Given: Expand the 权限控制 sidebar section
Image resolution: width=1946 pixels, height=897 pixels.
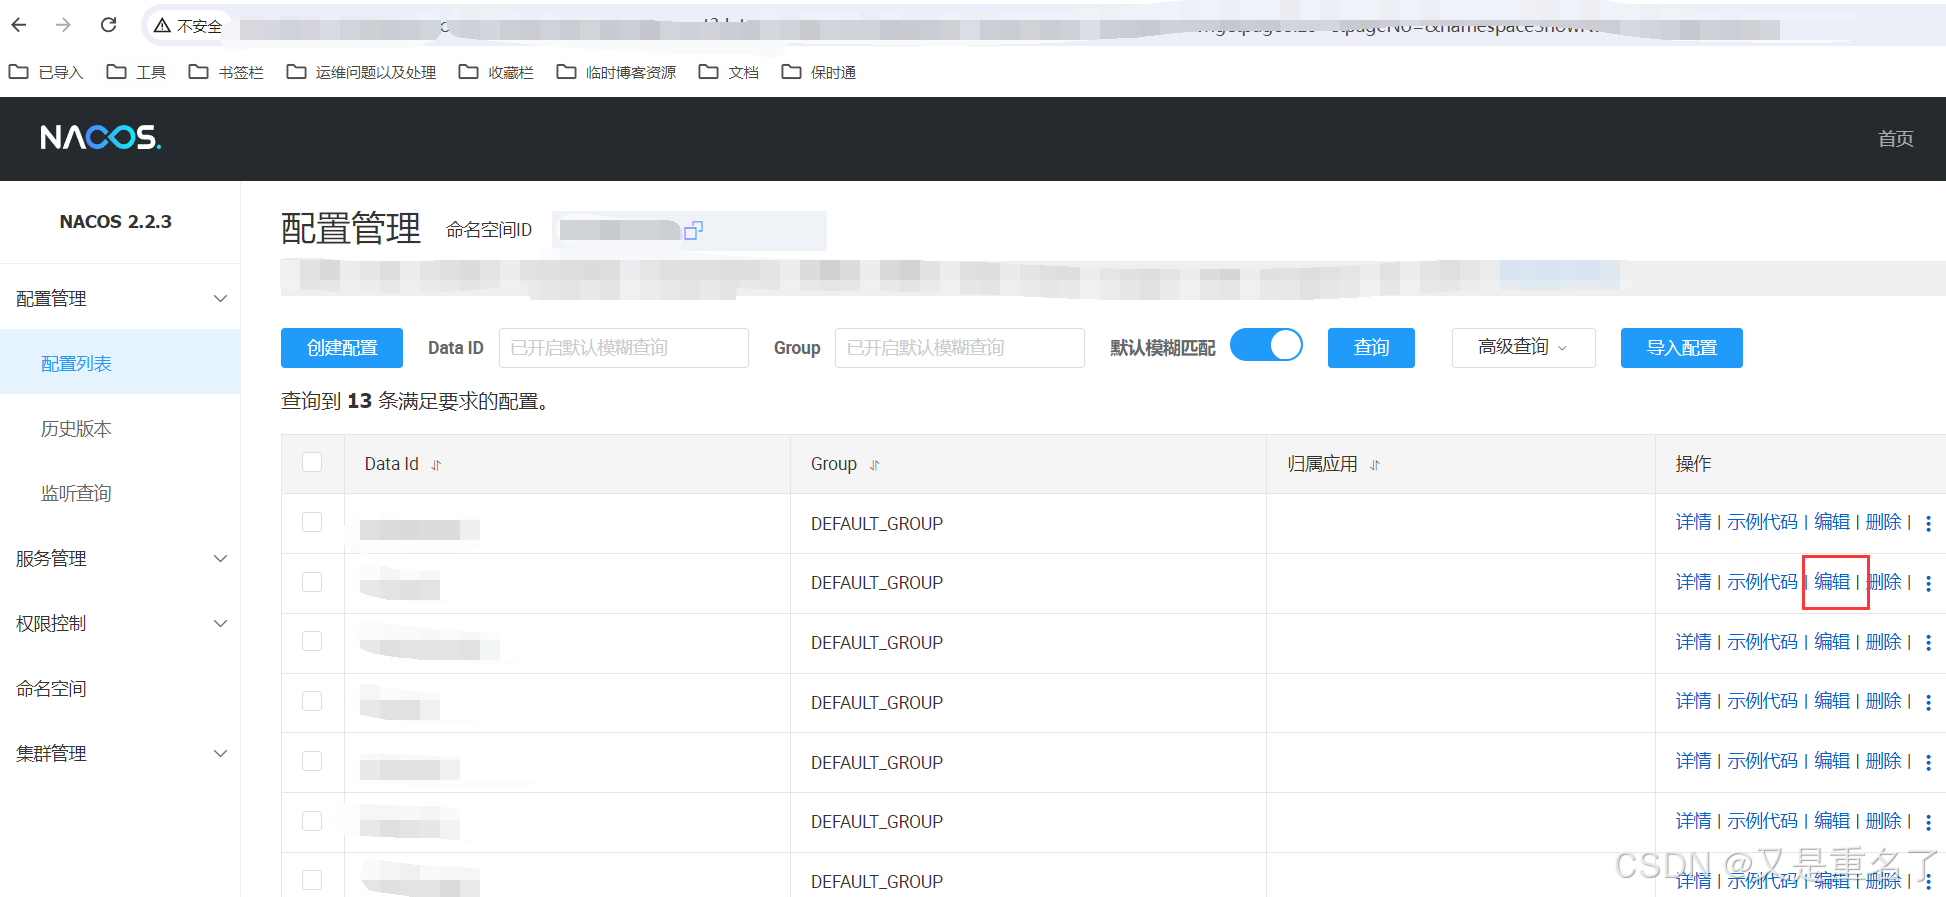Looking at the screenshot, I should pyautogui.click(x=120, y=623).
